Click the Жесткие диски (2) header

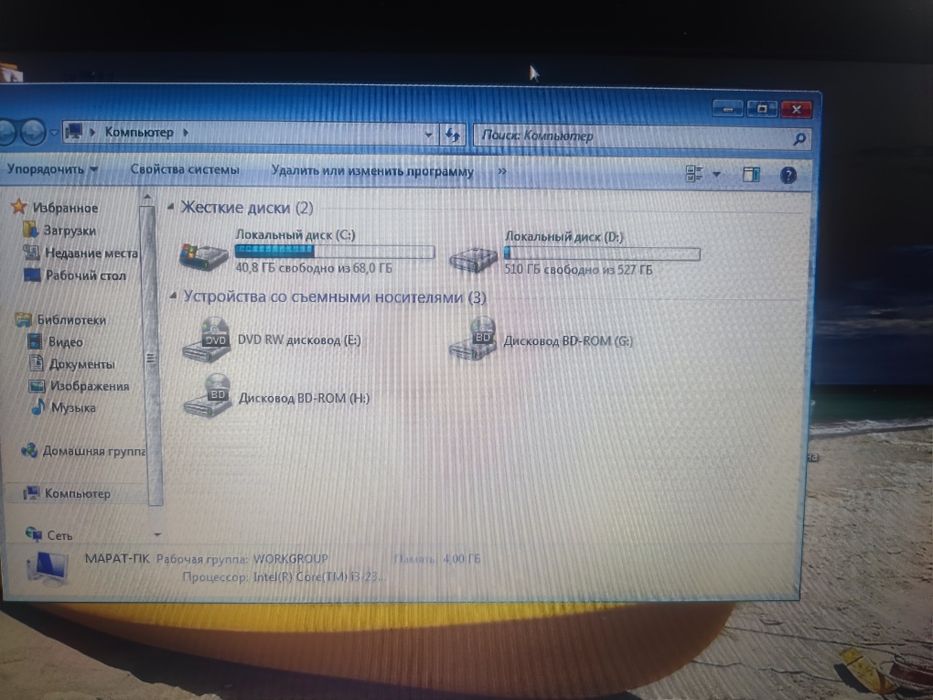tap(247, 208)
